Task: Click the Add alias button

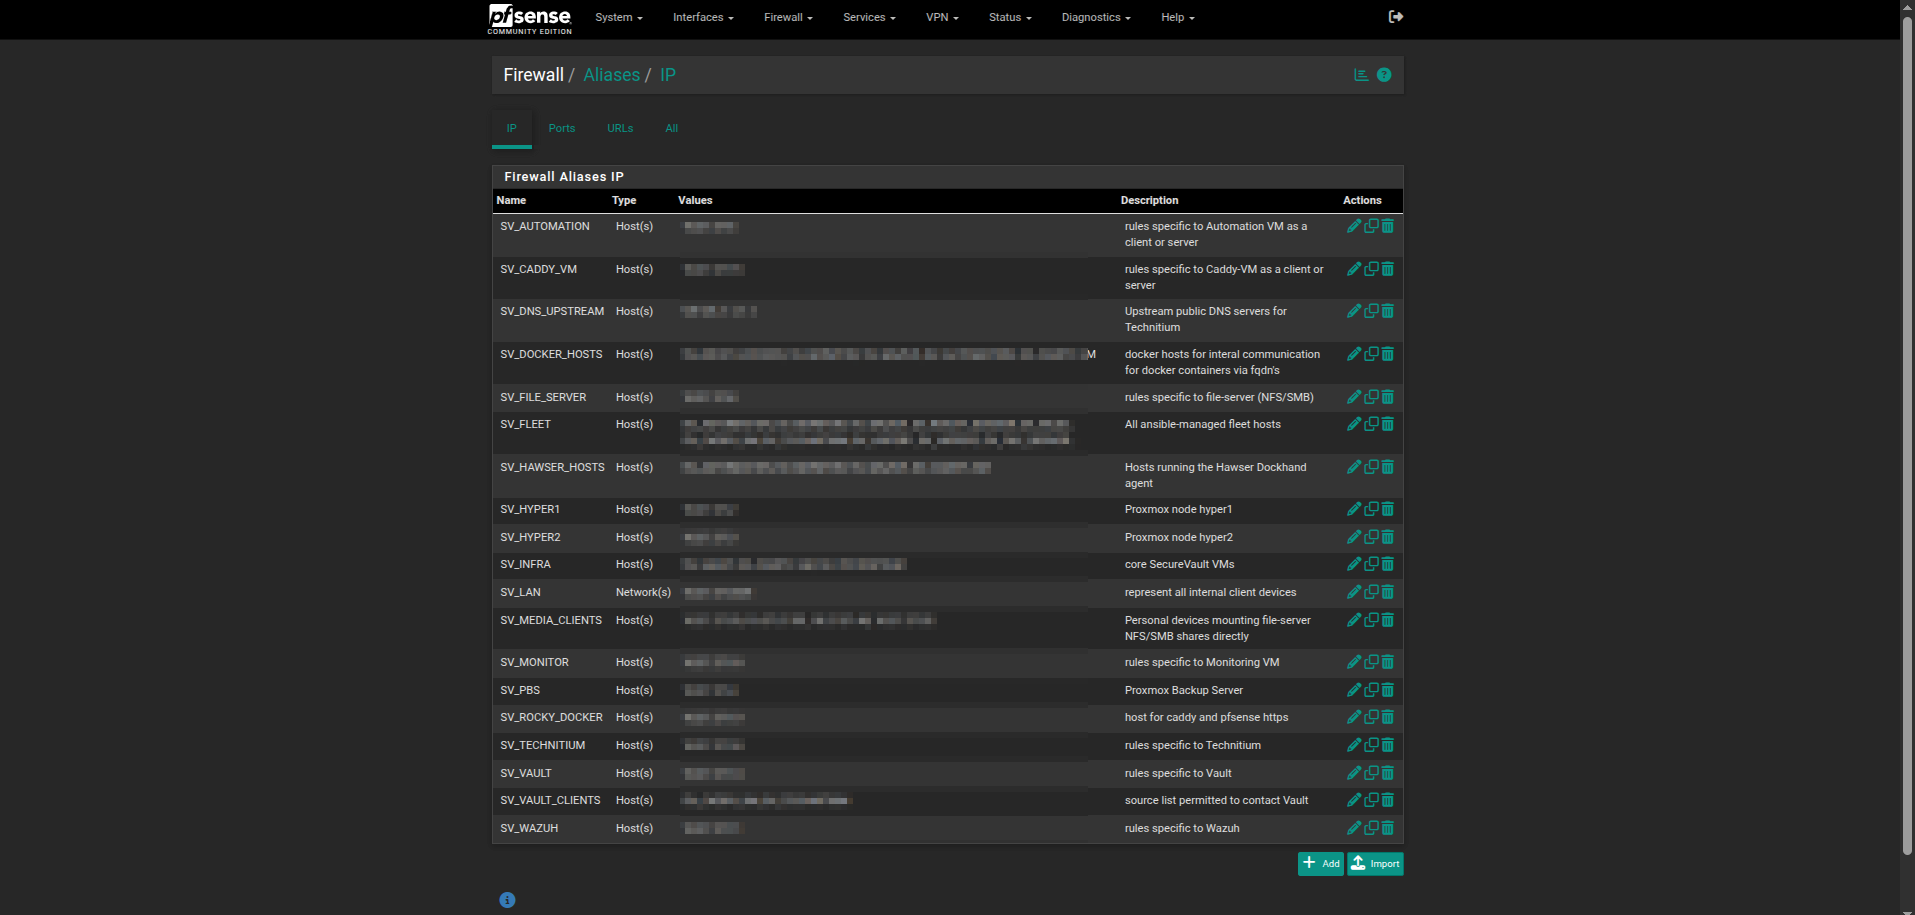Action: (1320, 863)
